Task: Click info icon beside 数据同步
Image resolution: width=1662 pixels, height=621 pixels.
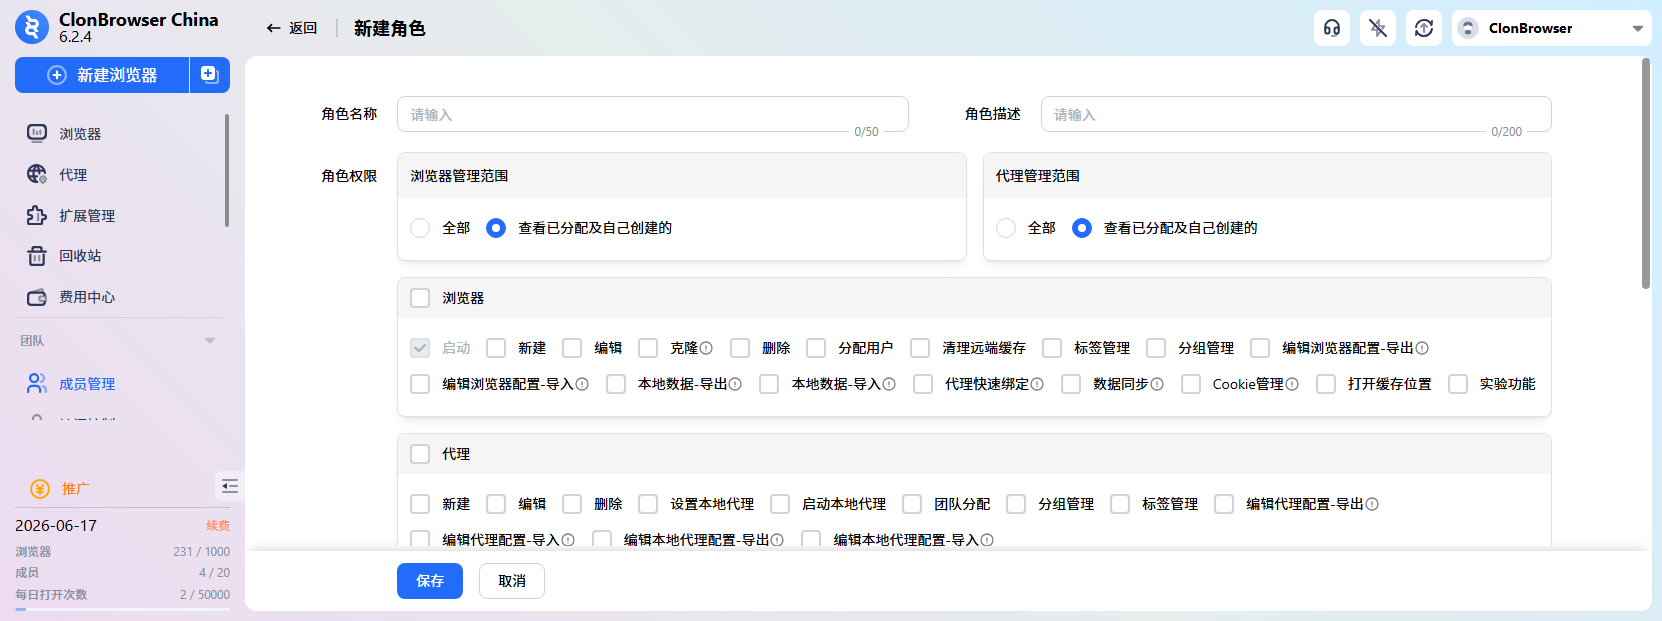Action: pos(1157,384)
